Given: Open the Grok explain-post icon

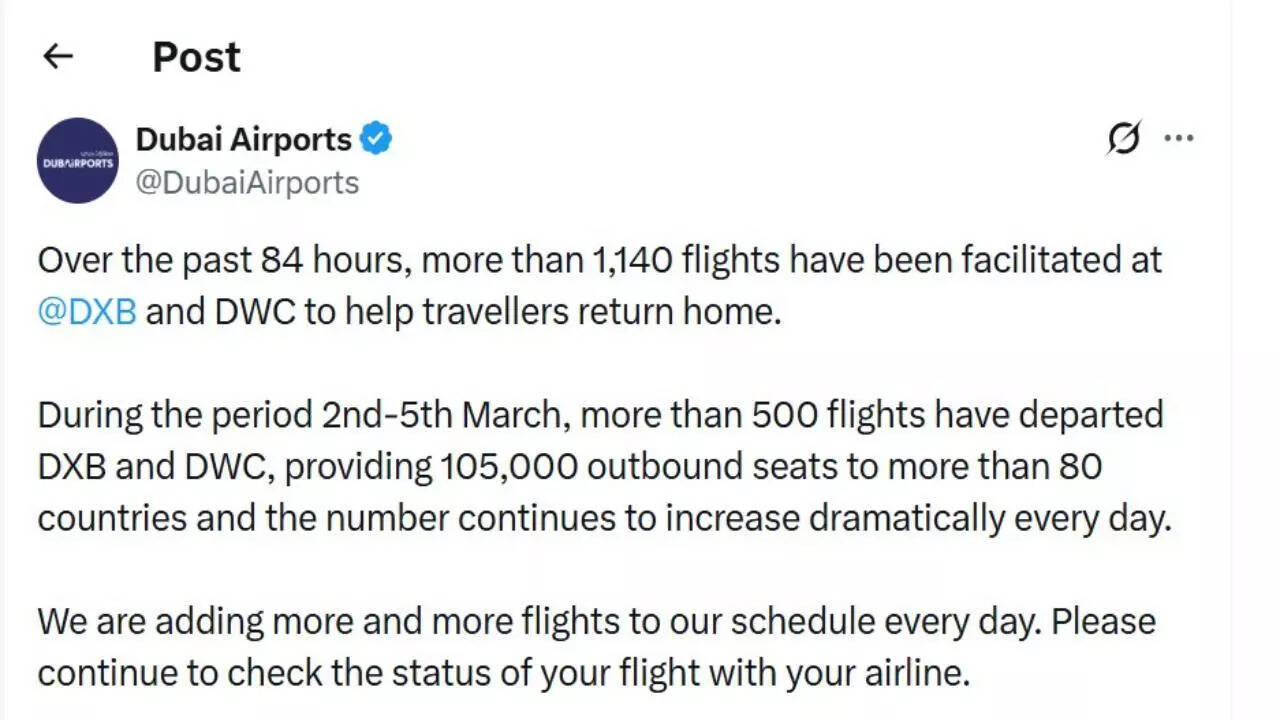Looking at the screenshot, I should click(x=1123, y=138).
